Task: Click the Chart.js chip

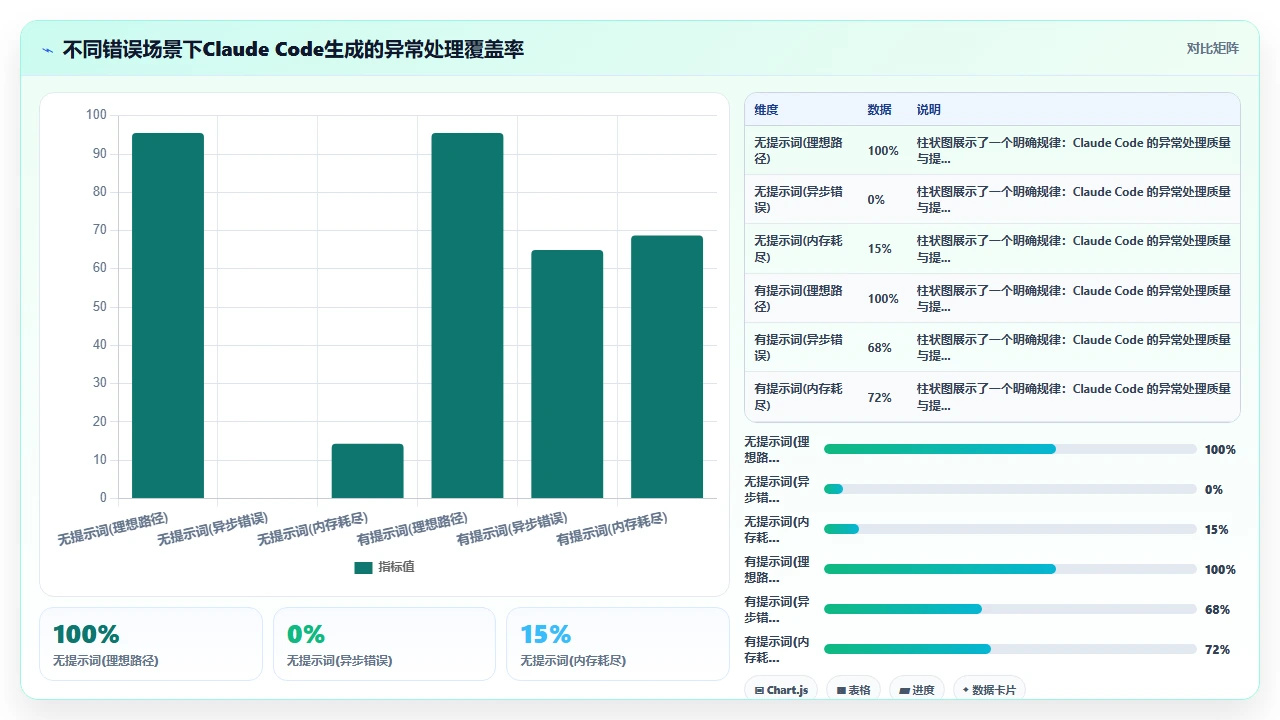Action: (781, 689)
